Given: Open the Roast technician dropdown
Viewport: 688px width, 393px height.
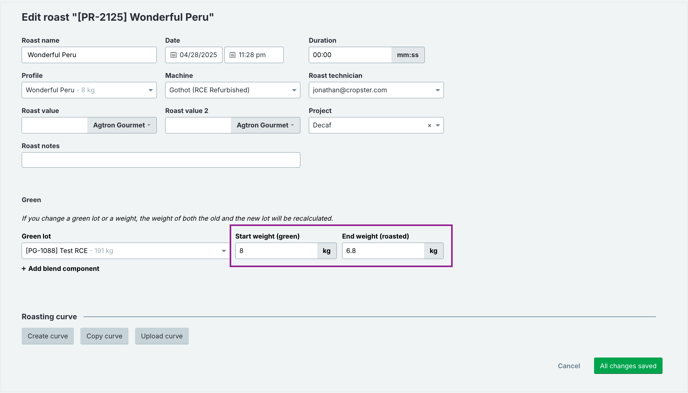Looking at the screenshot, I should pos(376,90).
